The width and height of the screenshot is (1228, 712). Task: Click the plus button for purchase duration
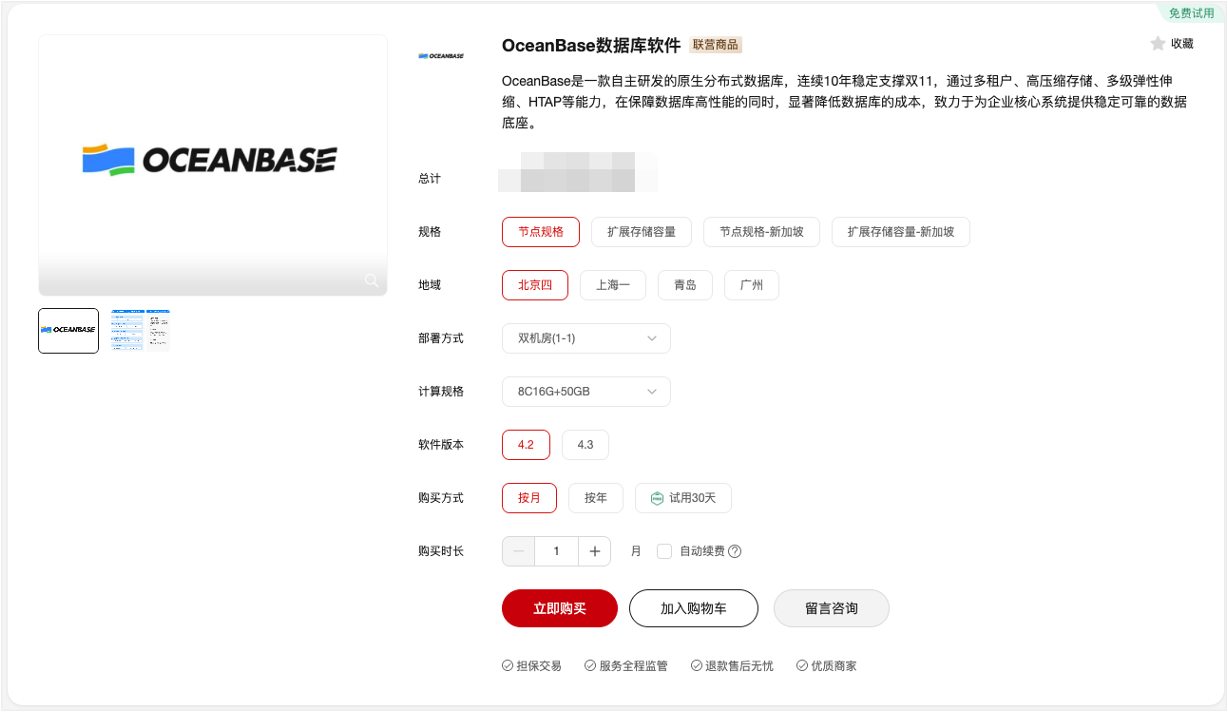point(594,551)
